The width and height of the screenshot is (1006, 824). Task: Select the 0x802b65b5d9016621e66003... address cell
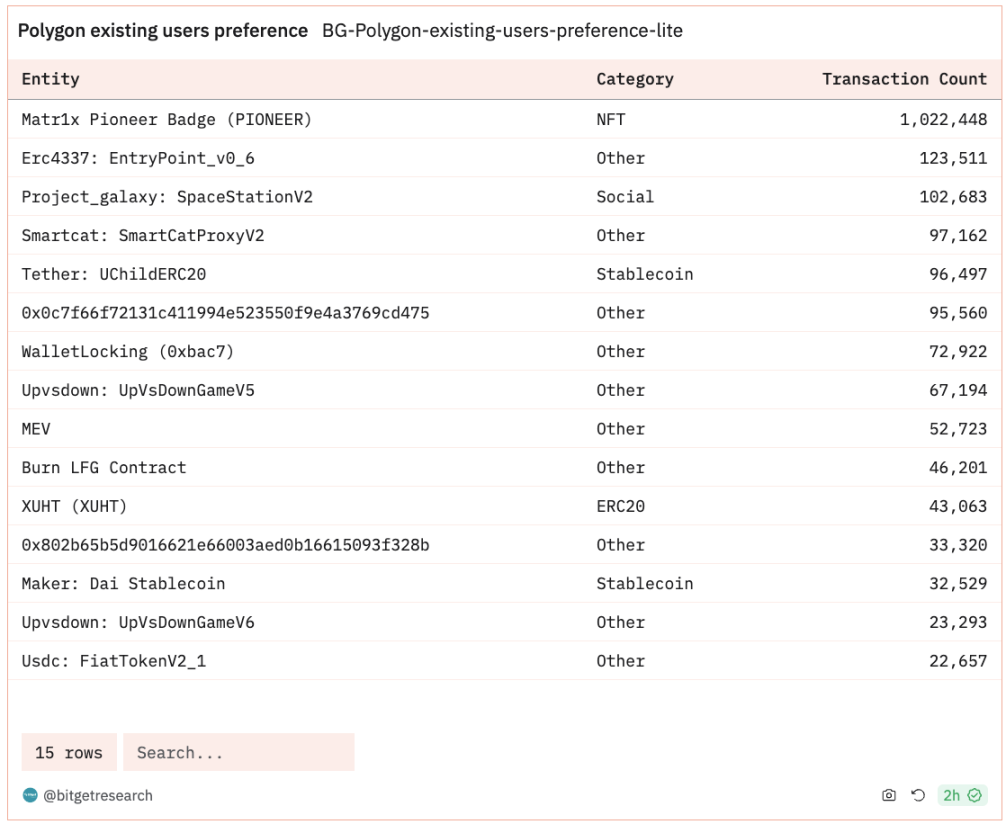pos(225,545)
